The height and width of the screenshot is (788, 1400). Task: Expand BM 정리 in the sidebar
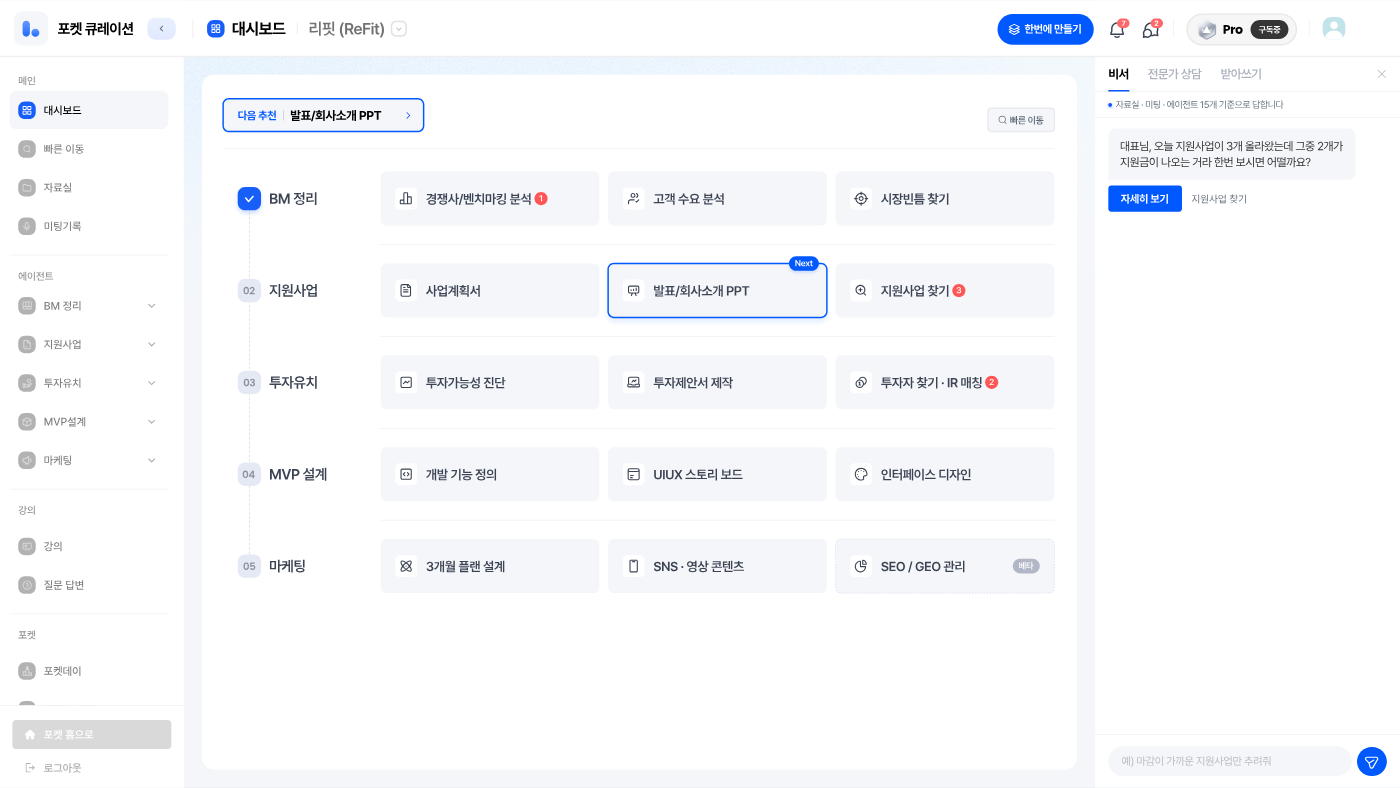click(89, 306)
